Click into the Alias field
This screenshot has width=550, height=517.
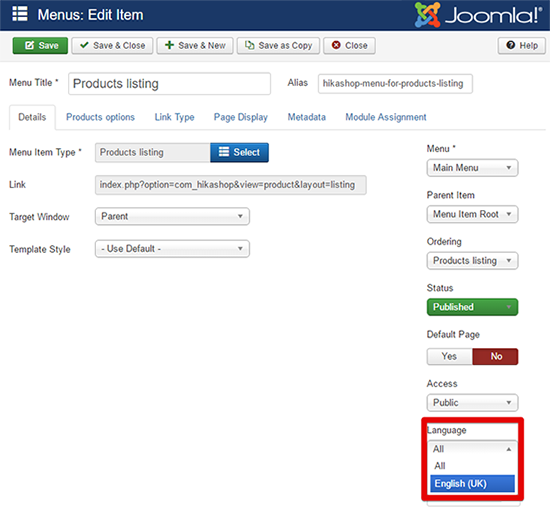click(395, 83)
